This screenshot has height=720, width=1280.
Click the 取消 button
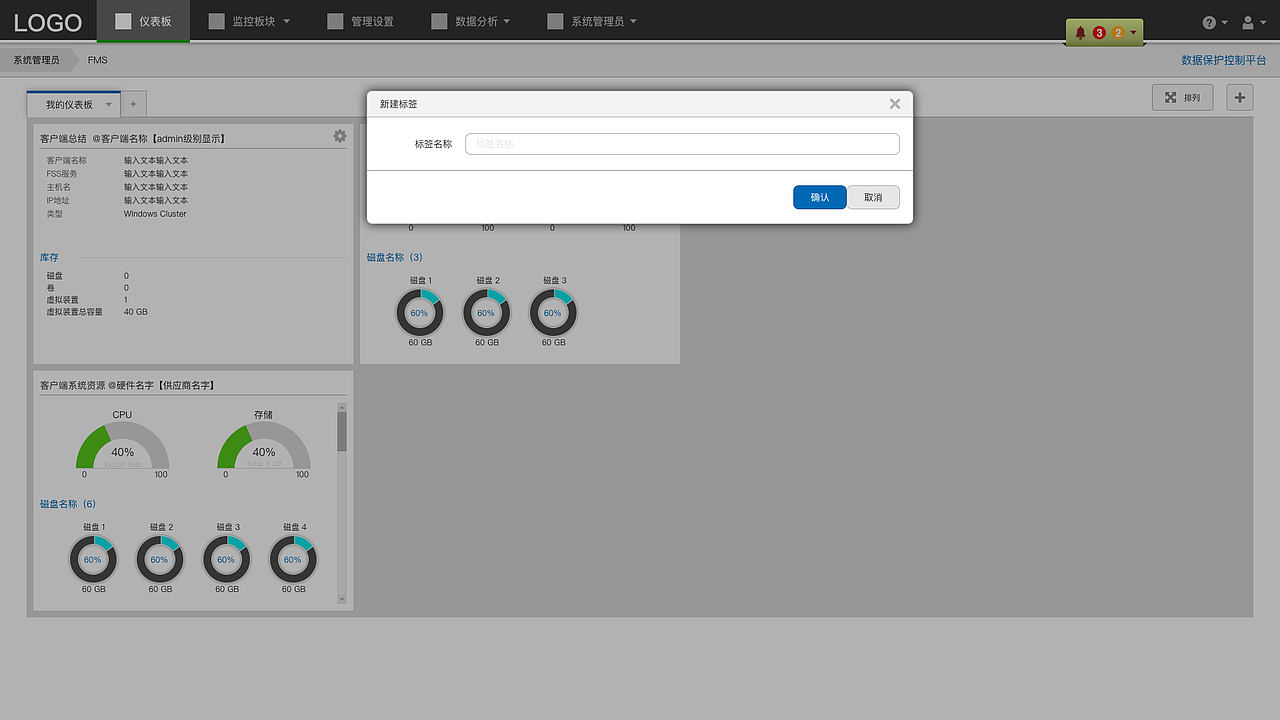tap(873, 197)
